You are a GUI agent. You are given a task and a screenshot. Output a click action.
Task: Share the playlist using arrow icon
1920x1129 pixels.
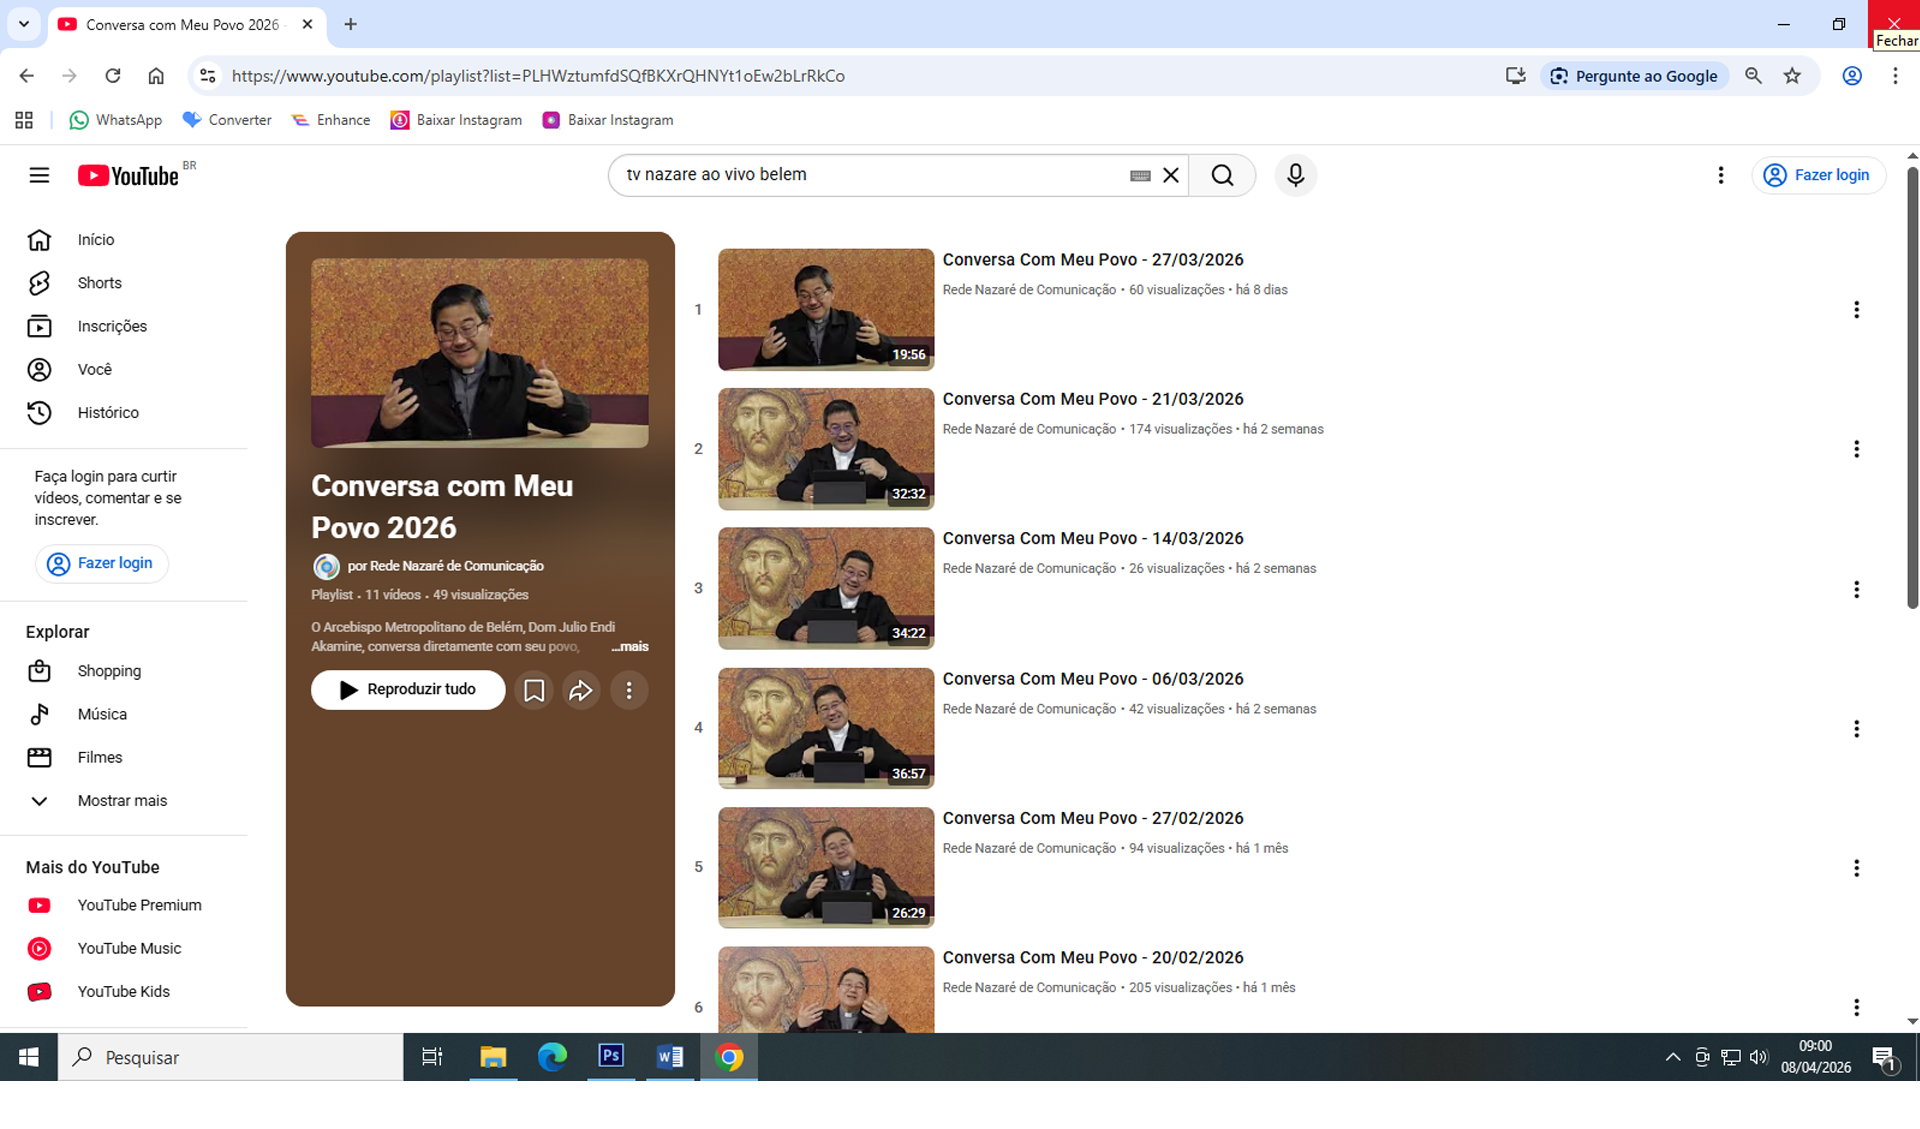(581, 690)
